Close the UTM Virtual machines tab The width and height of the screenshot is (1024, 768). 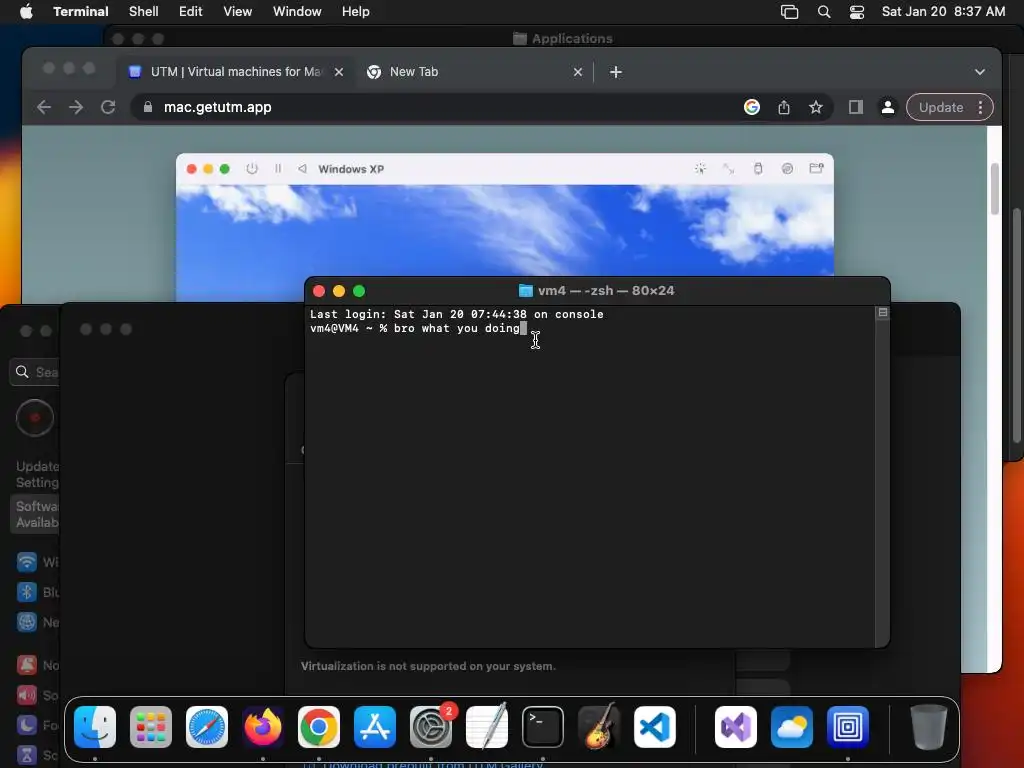339,72
